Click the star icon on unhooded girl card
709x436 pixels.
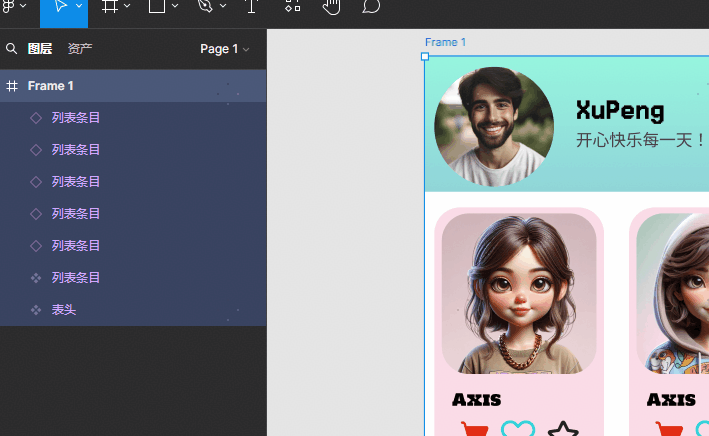click(563, 429)
